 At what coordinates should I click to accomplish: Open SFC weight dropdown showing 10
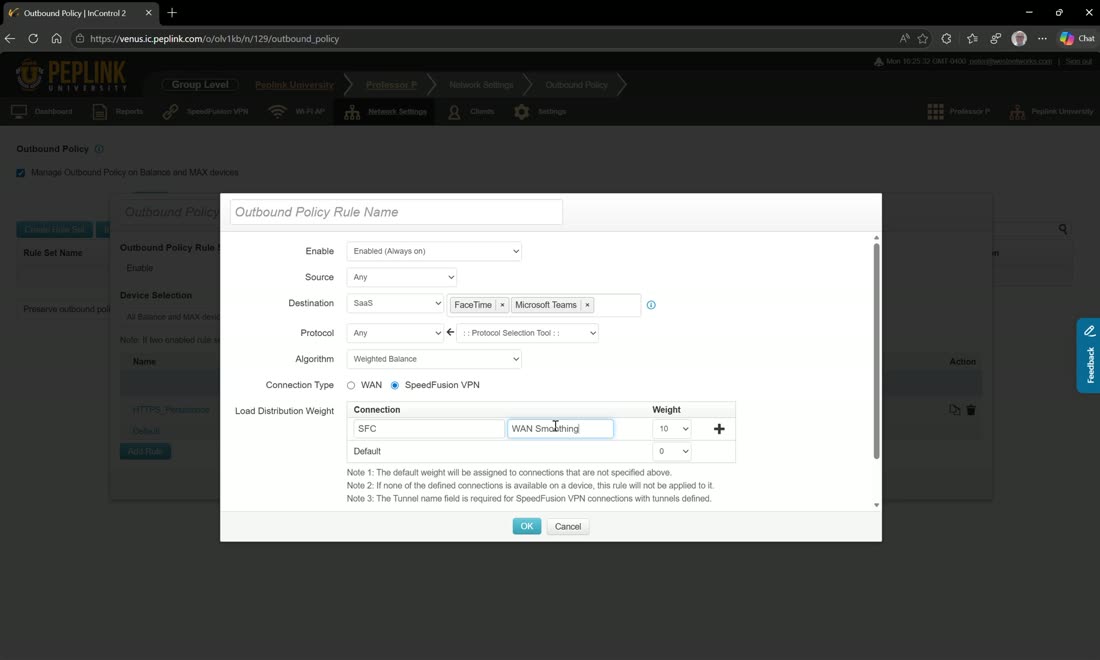pyautogui.click(x=672, y=429)
